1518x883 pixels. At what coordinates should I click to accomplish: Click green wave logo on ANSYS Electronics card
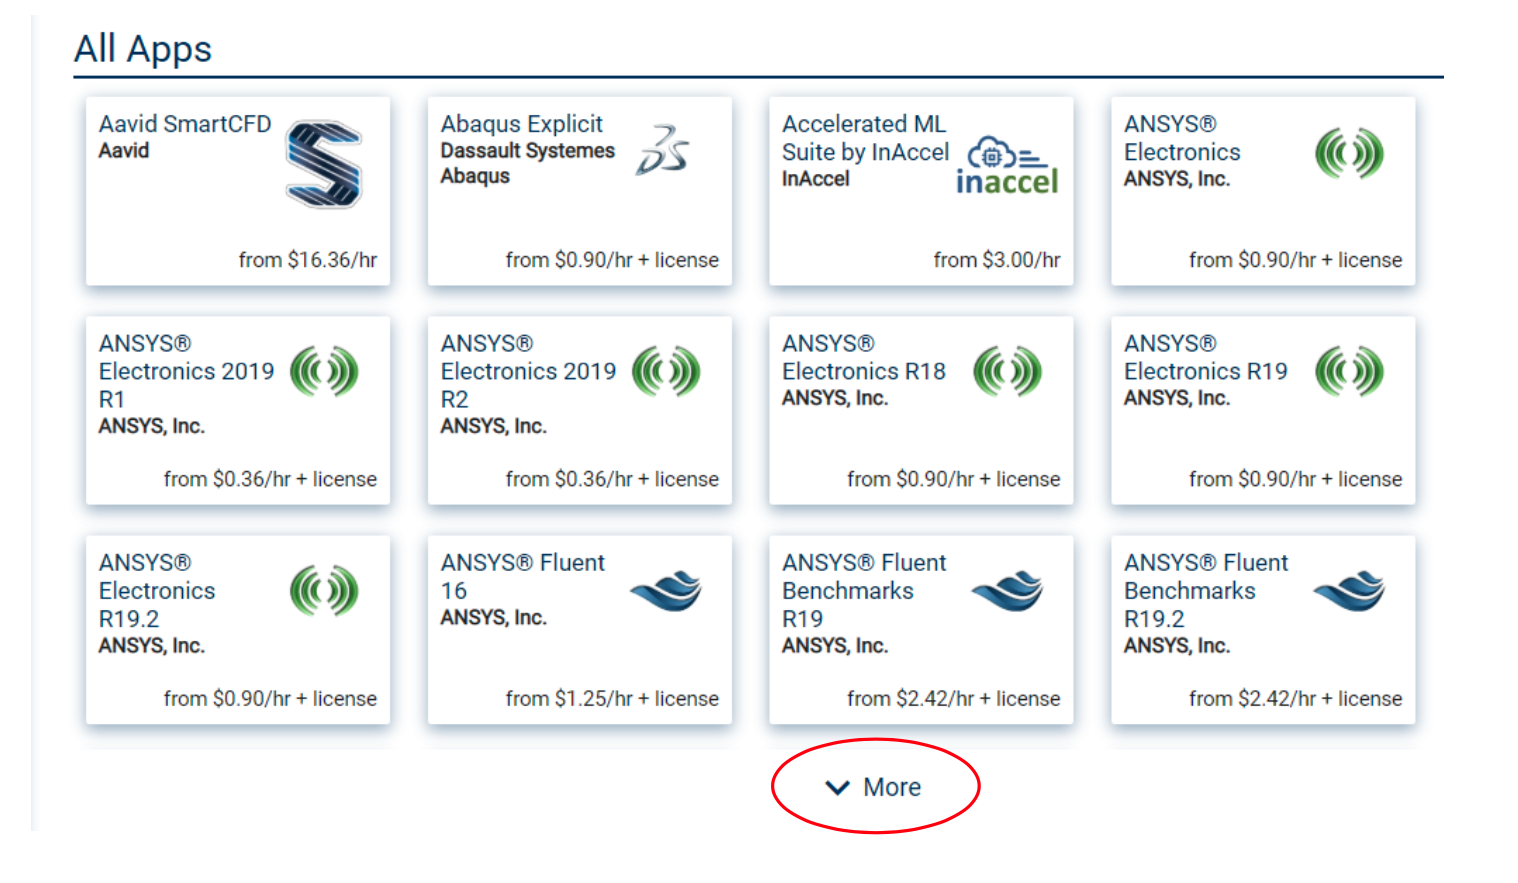point(1349,153)
